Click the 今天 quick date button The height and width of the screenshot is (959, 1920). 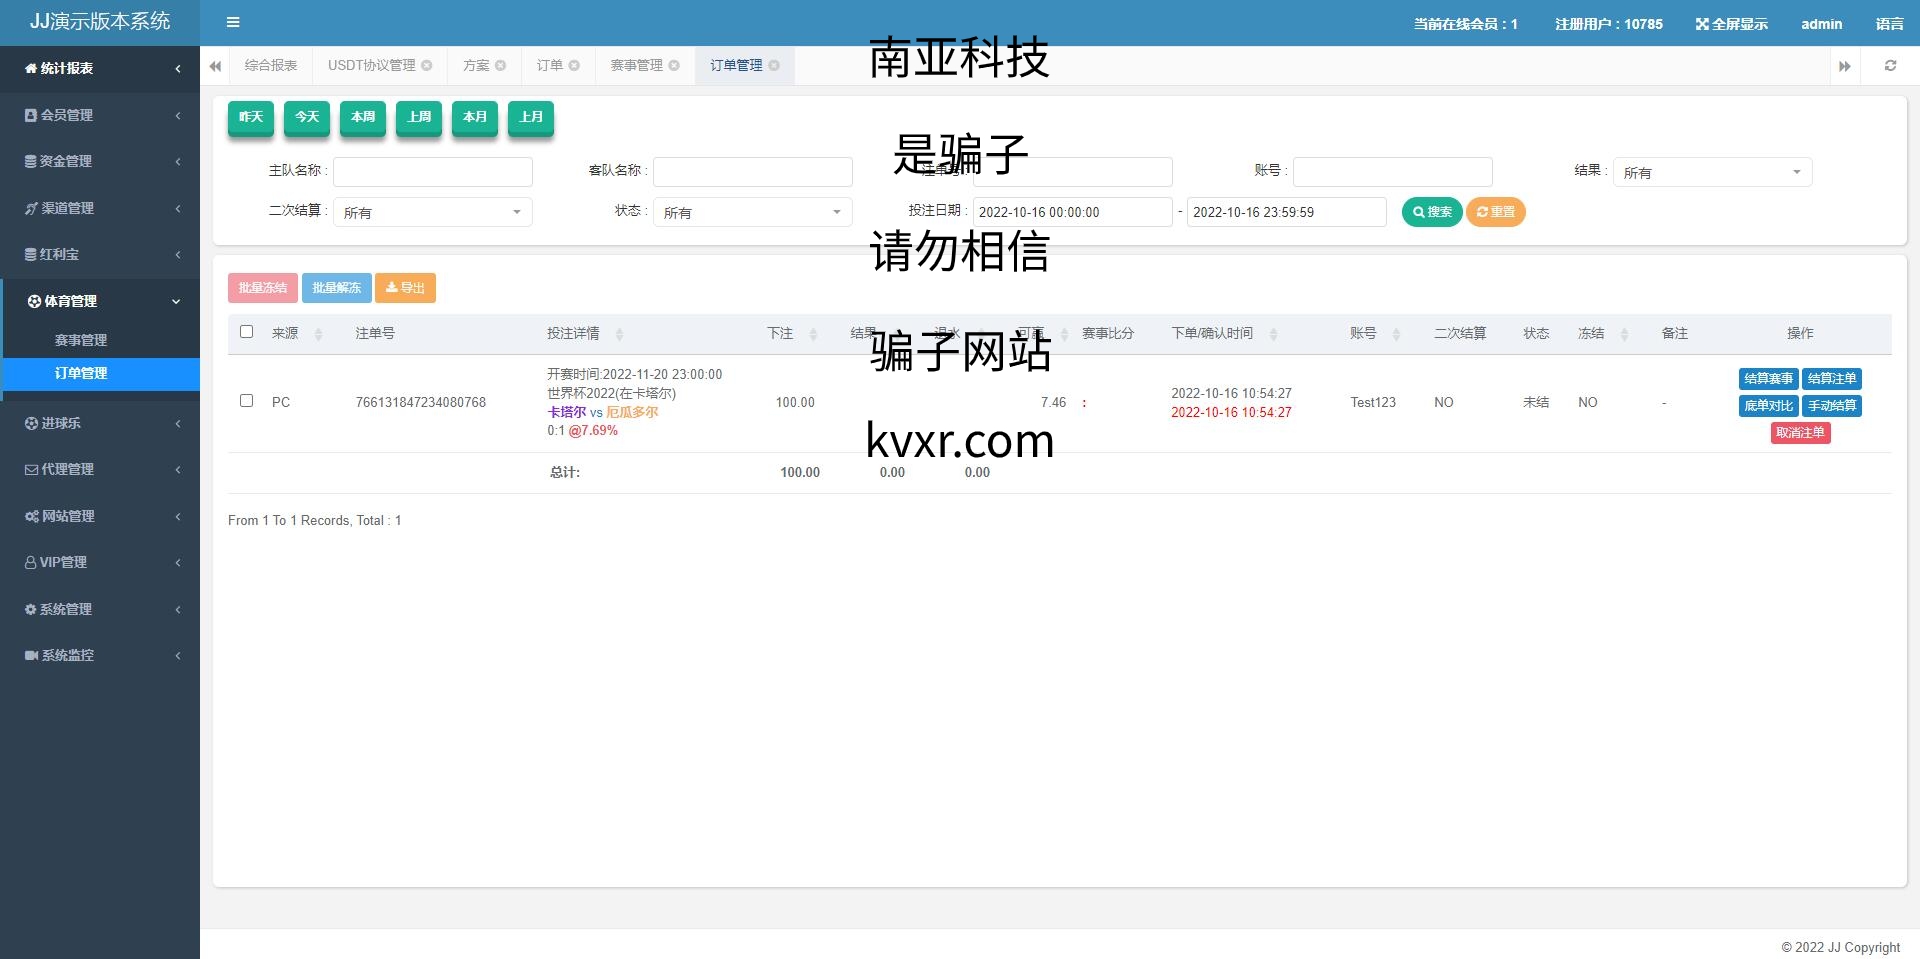coord(307,118)
